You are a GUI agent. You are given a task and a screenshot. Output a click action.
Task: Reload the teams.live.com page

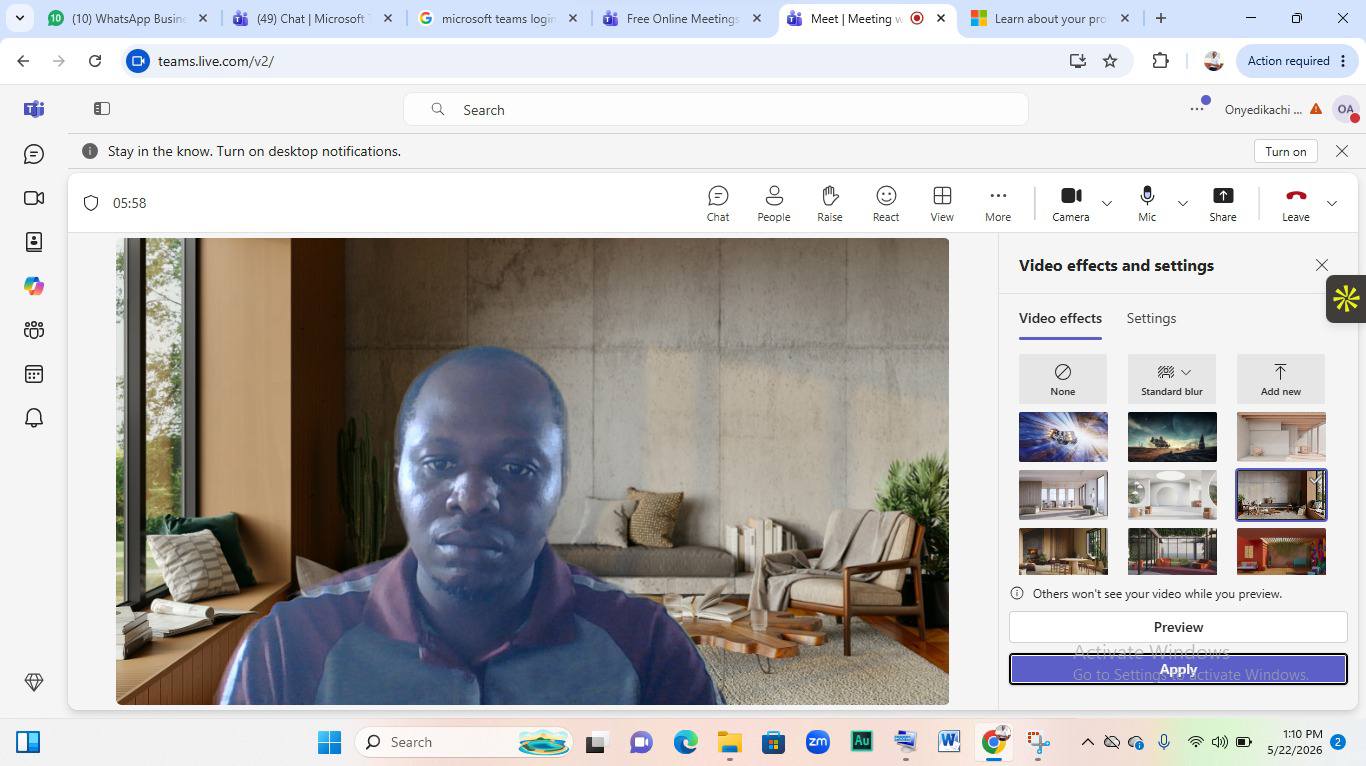95,61
